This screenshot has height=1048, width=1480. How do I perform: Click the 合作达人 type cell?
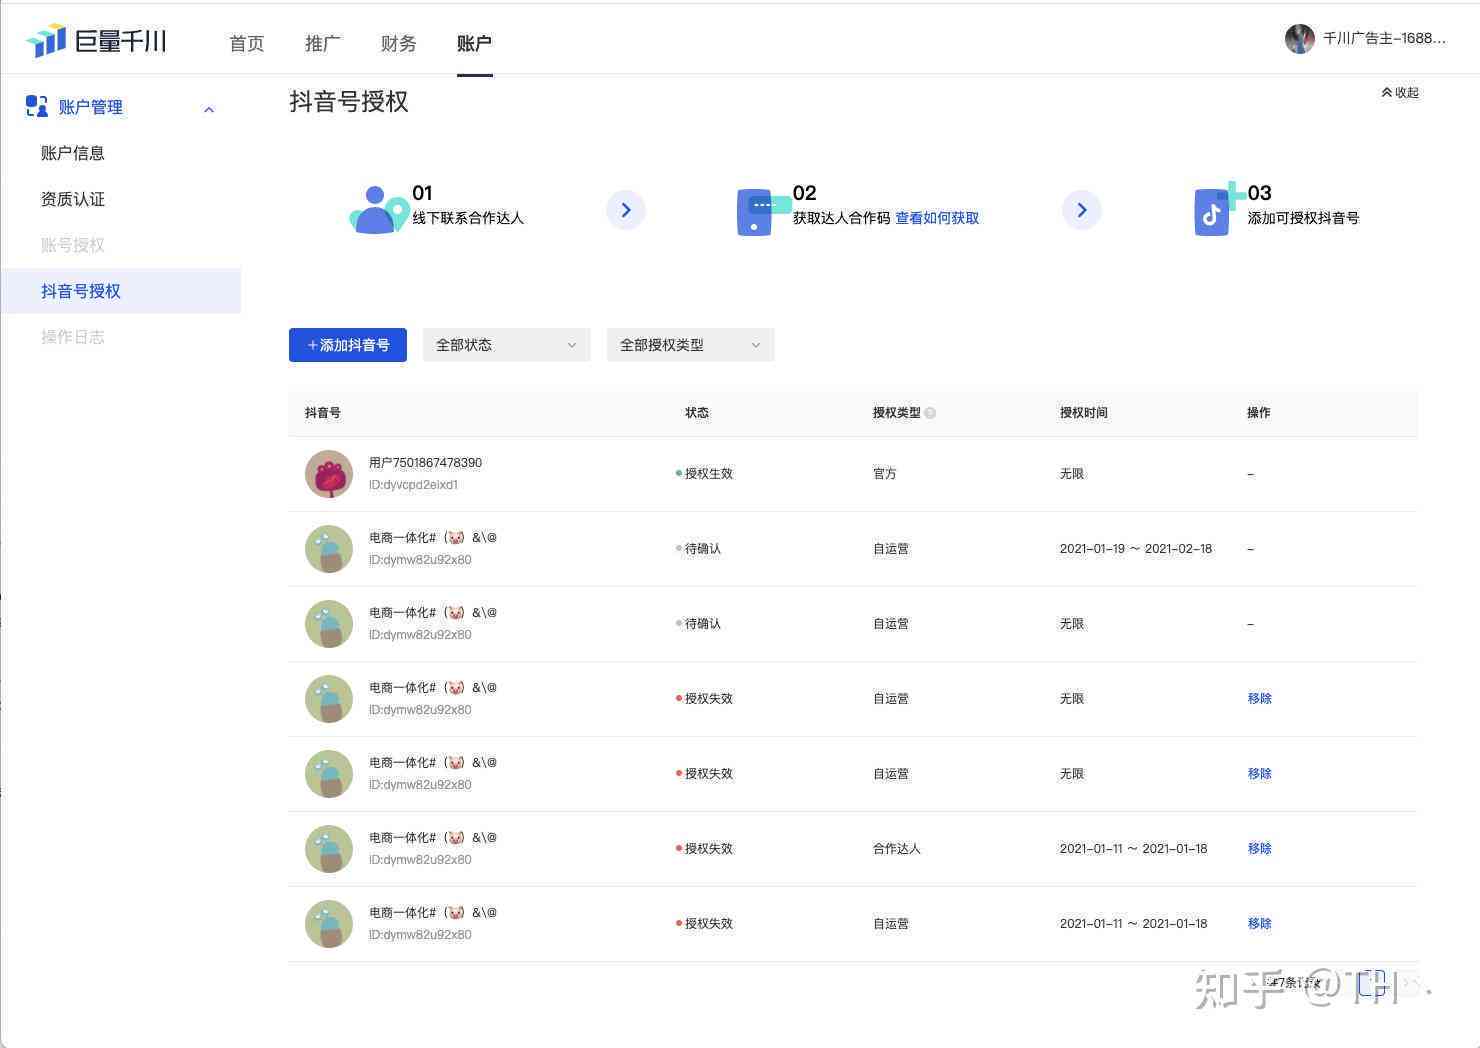point(897,849)
